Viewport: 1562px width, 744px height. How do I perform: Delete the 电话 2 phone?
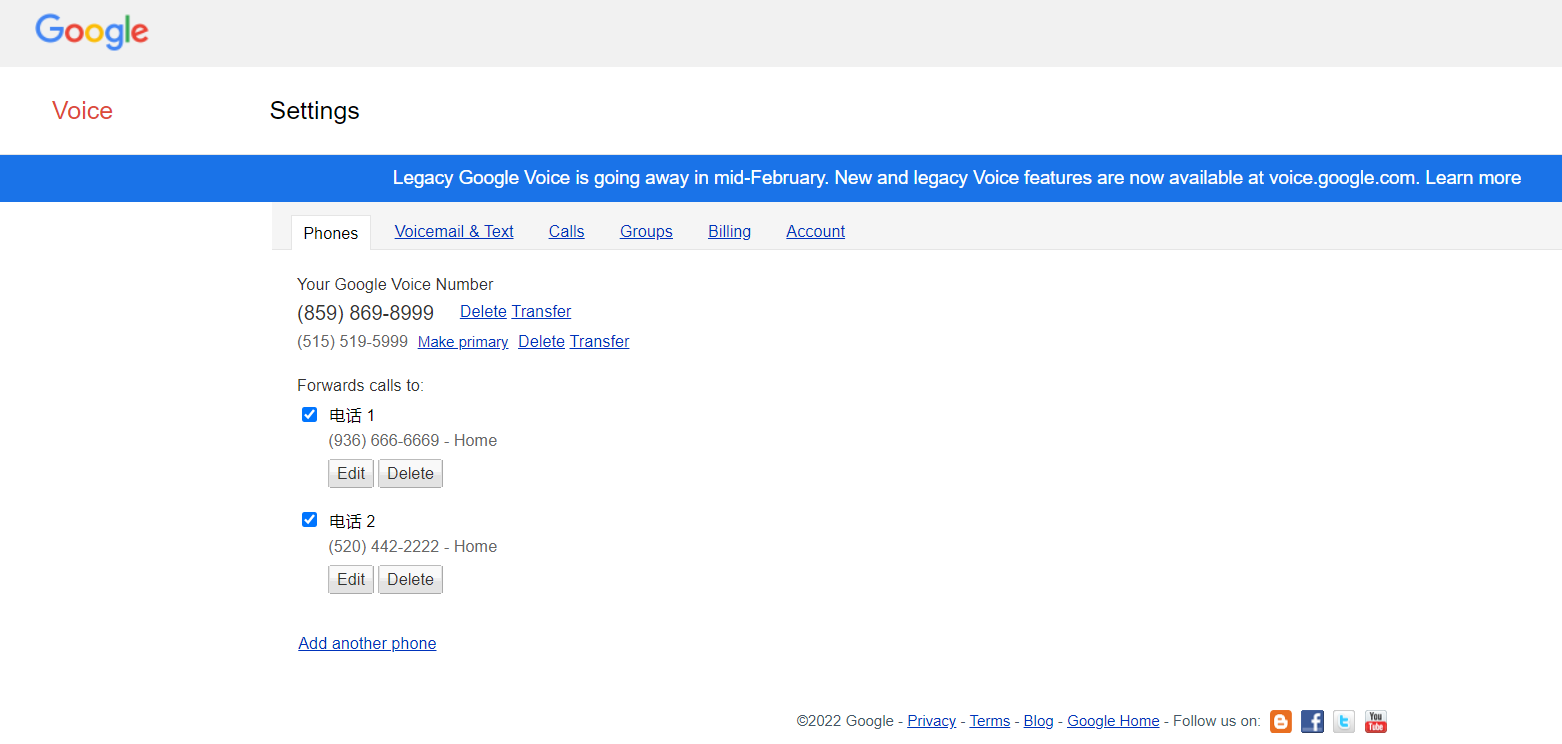(410, 580)
